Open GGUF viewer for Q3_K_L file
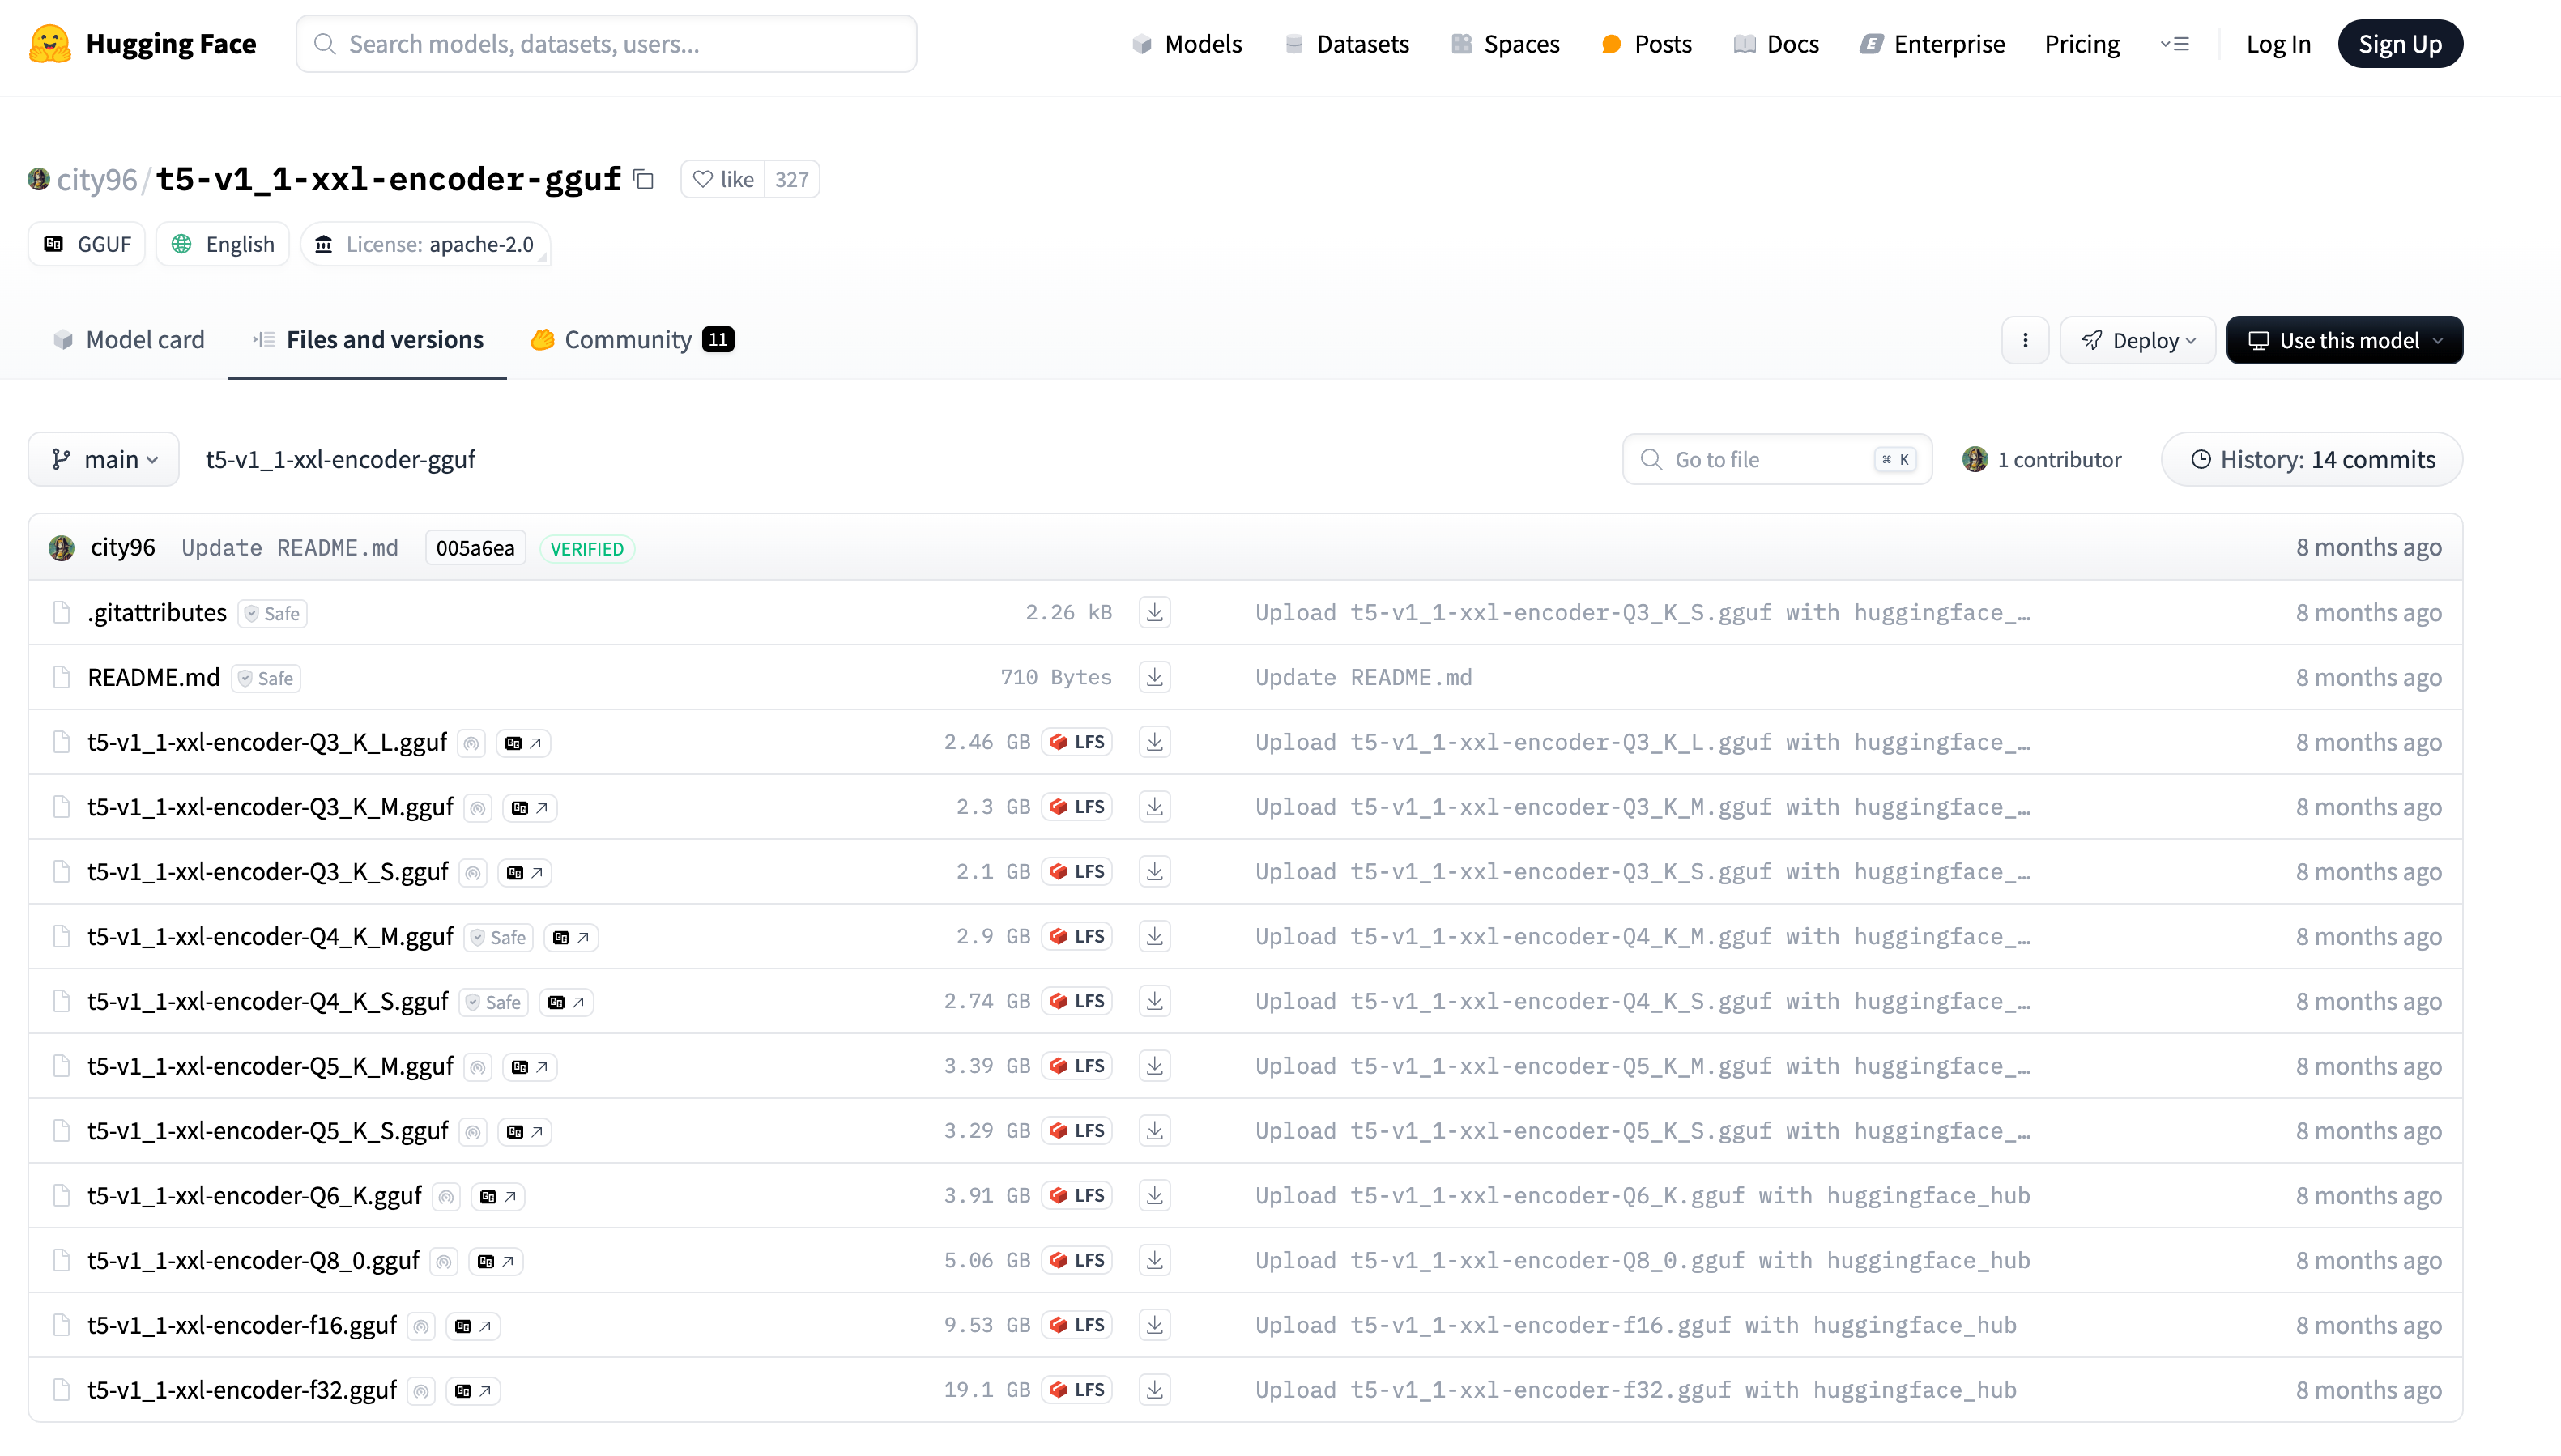The image size is (2561, 1456). click(523, 743)
